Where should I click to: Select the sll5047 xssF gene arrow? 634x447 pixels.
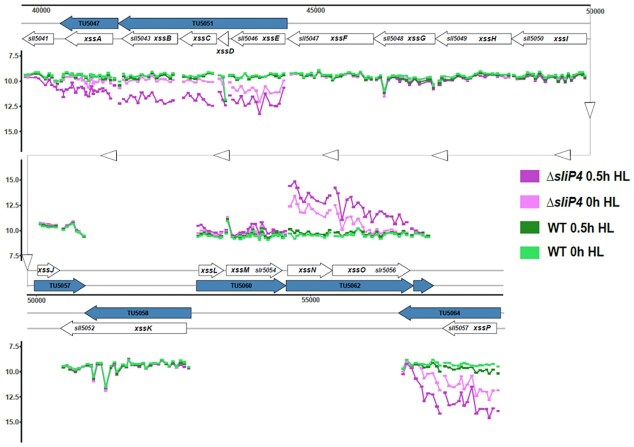pyautogui.click(x=330, y=39)
